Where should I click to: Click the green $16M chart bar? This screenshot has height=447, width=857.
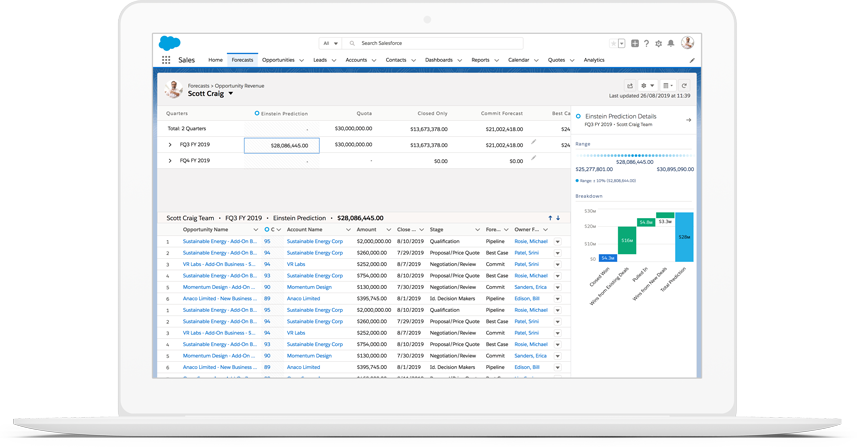(627, 240)
